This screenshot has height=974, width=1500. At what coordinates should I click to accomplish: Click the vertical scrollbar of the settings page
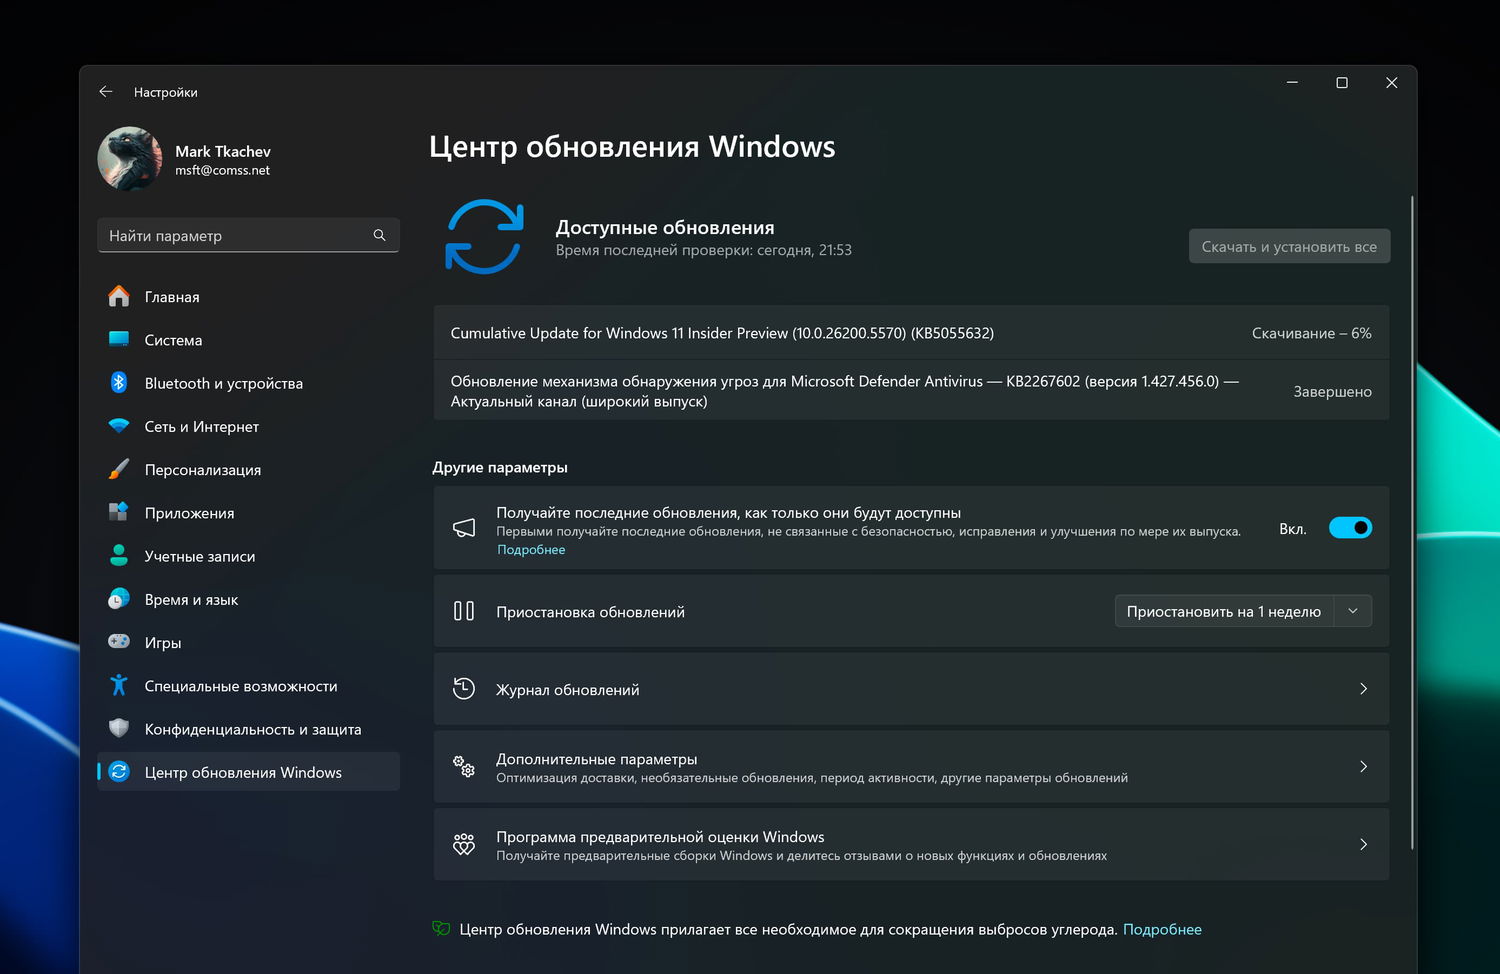[1412, 522]
